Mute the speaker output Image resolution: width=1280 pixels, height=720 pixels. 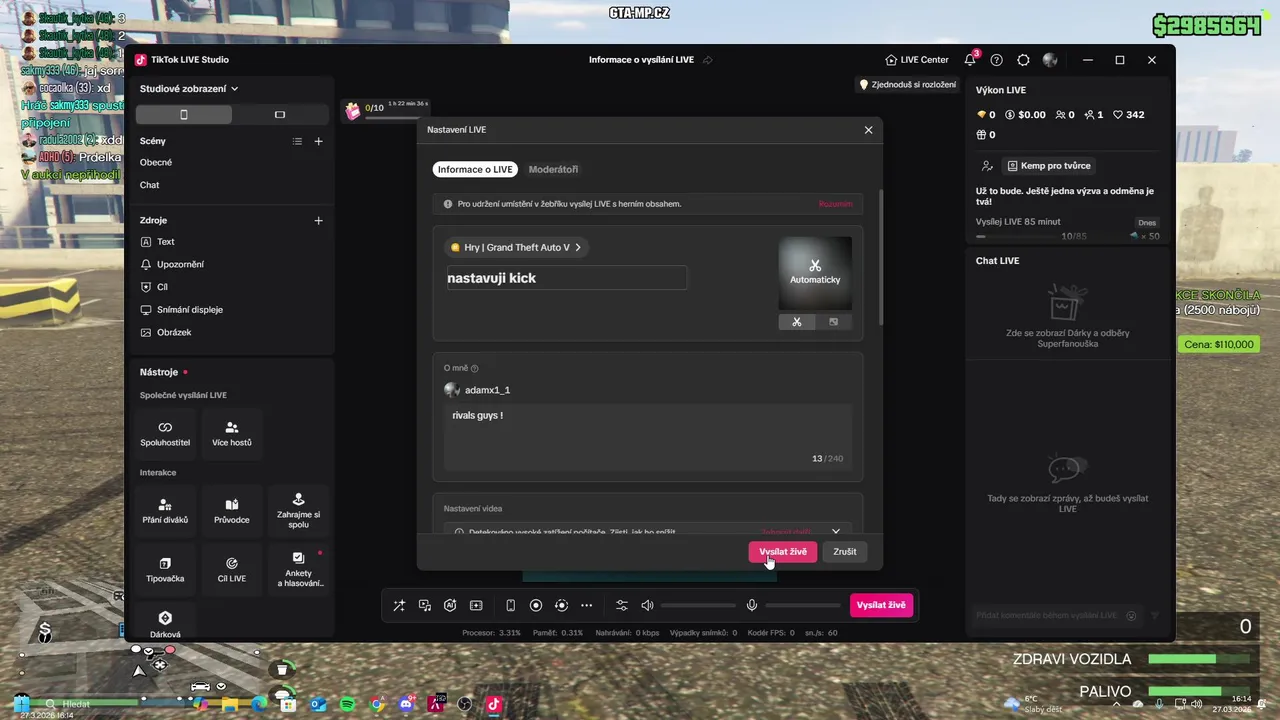pyautogui.click(x=647, y=605)
